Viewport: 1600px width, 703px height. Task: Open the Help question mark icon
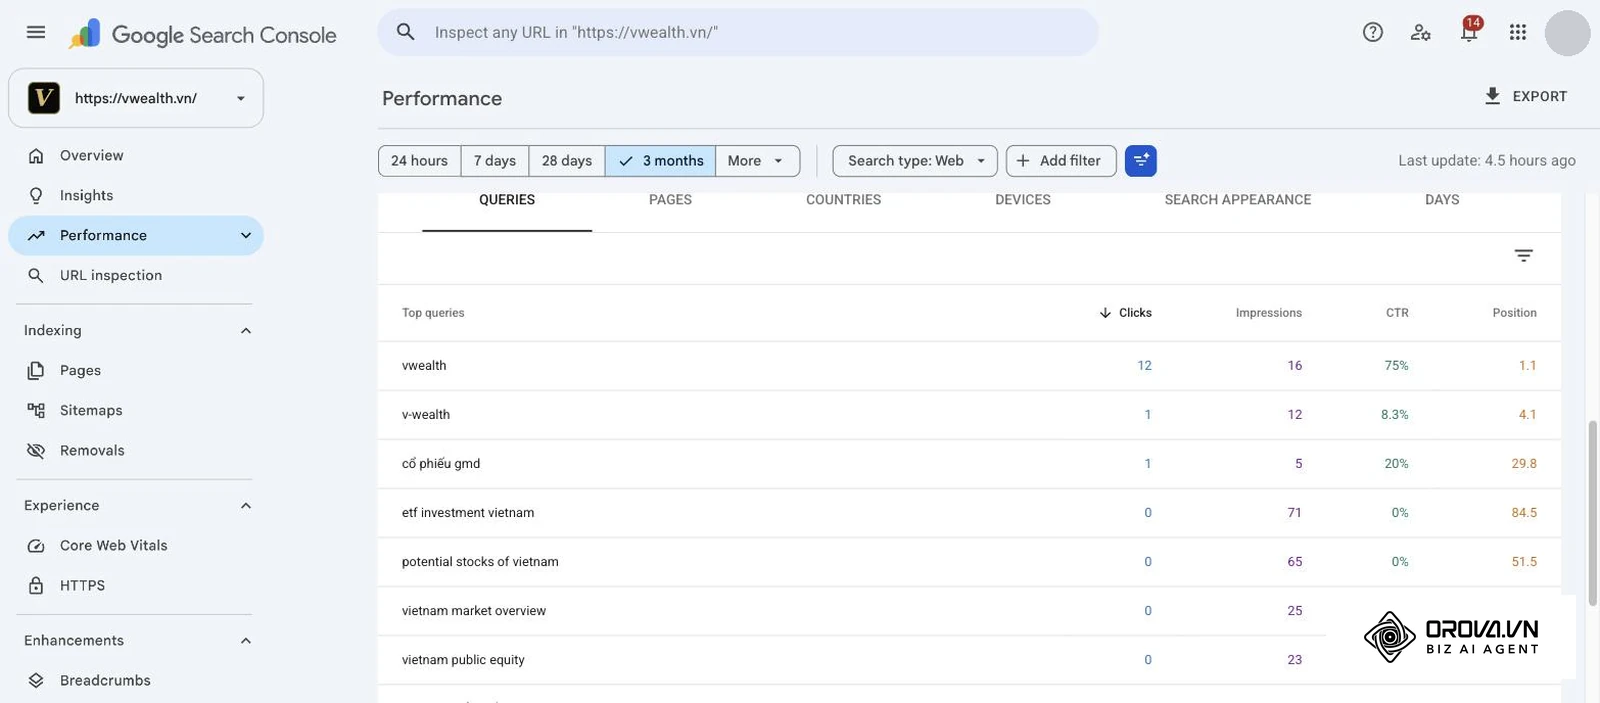click(x=1373, y=32)
